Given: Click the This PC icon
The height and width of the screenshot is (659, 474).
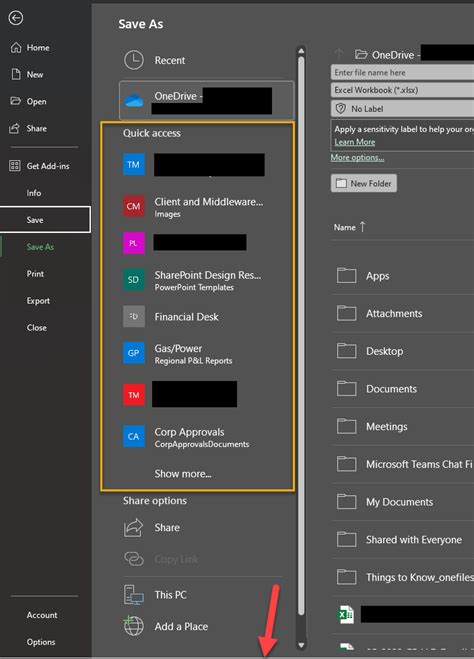Looking at the screenshot, I should [x=134, y=595].
